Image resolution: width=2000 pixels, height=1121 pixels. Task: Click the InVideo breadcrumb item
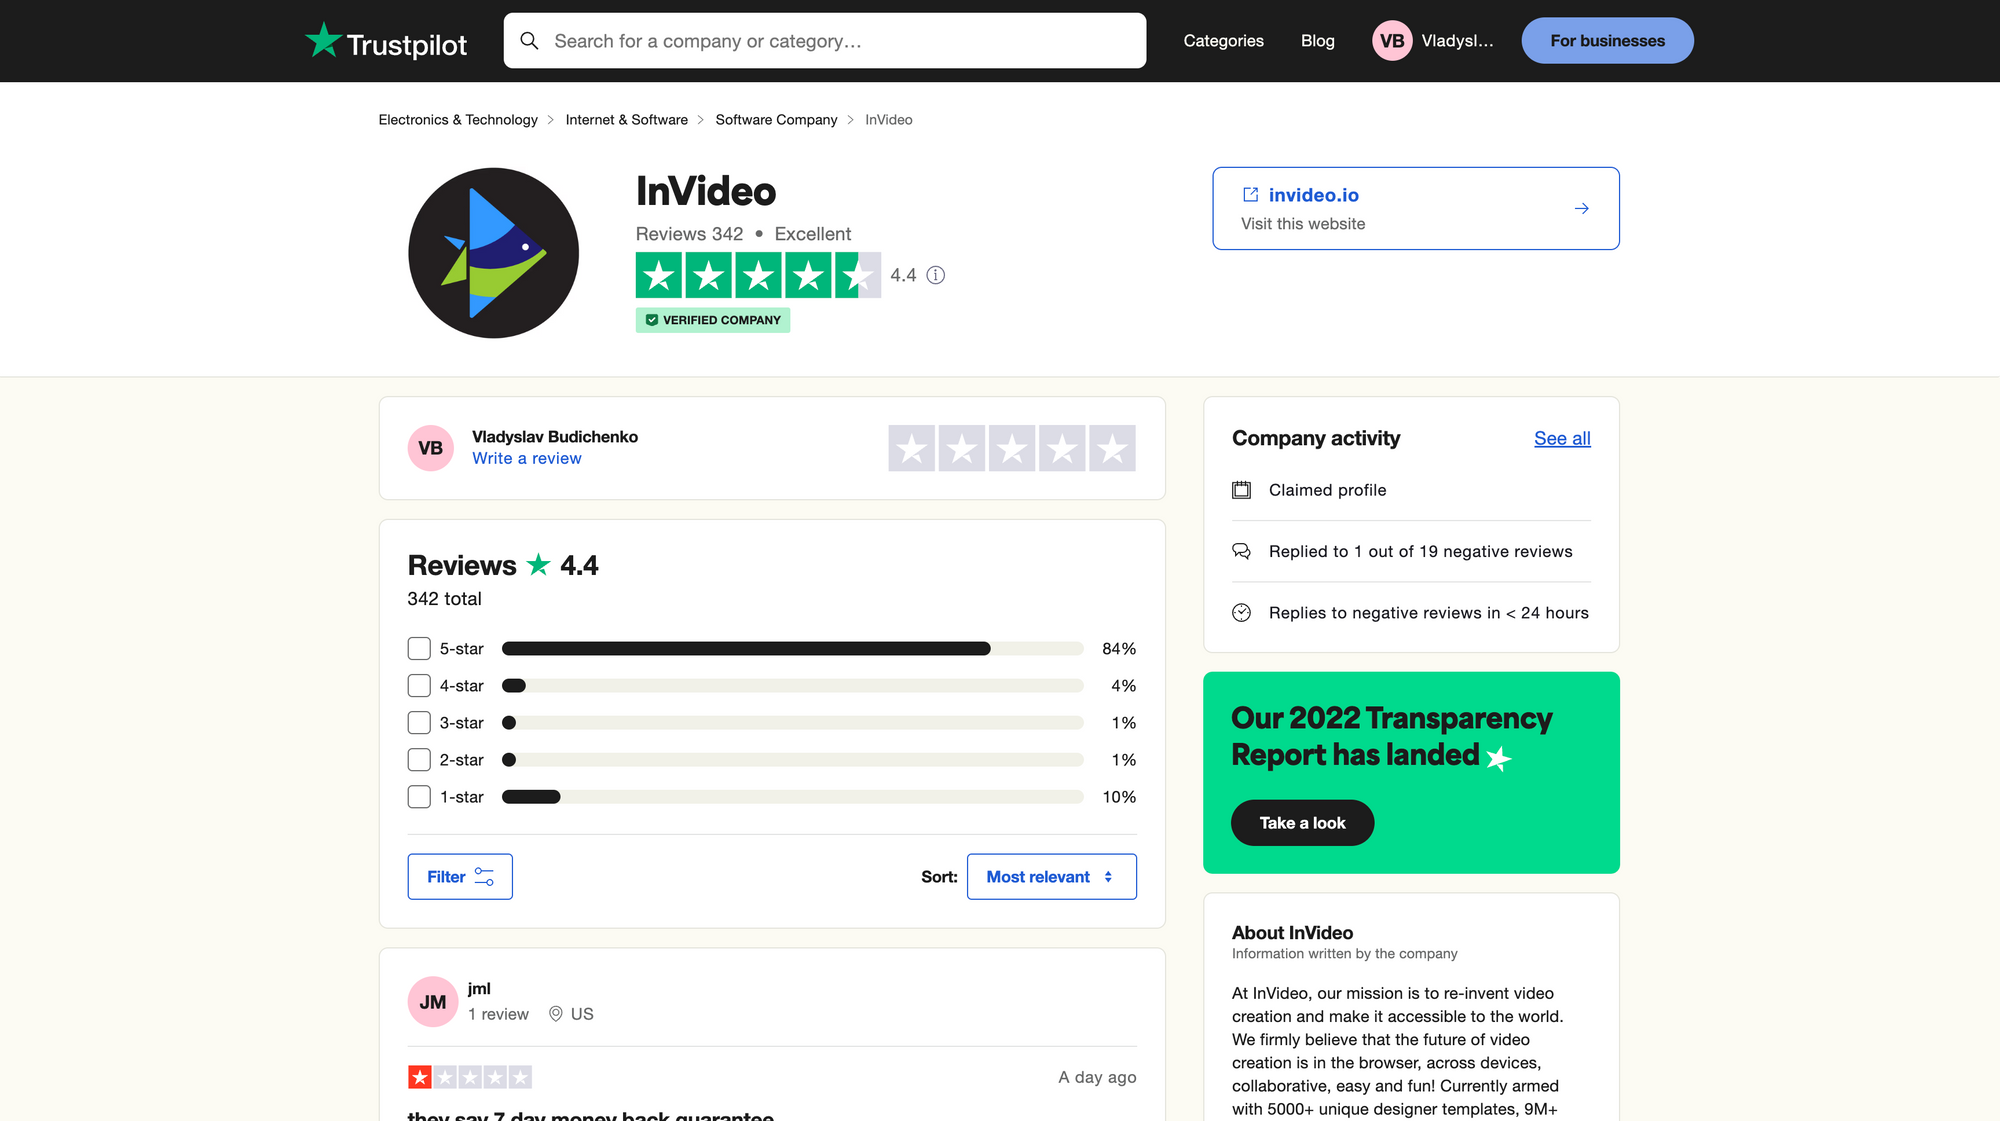(889, 120)
